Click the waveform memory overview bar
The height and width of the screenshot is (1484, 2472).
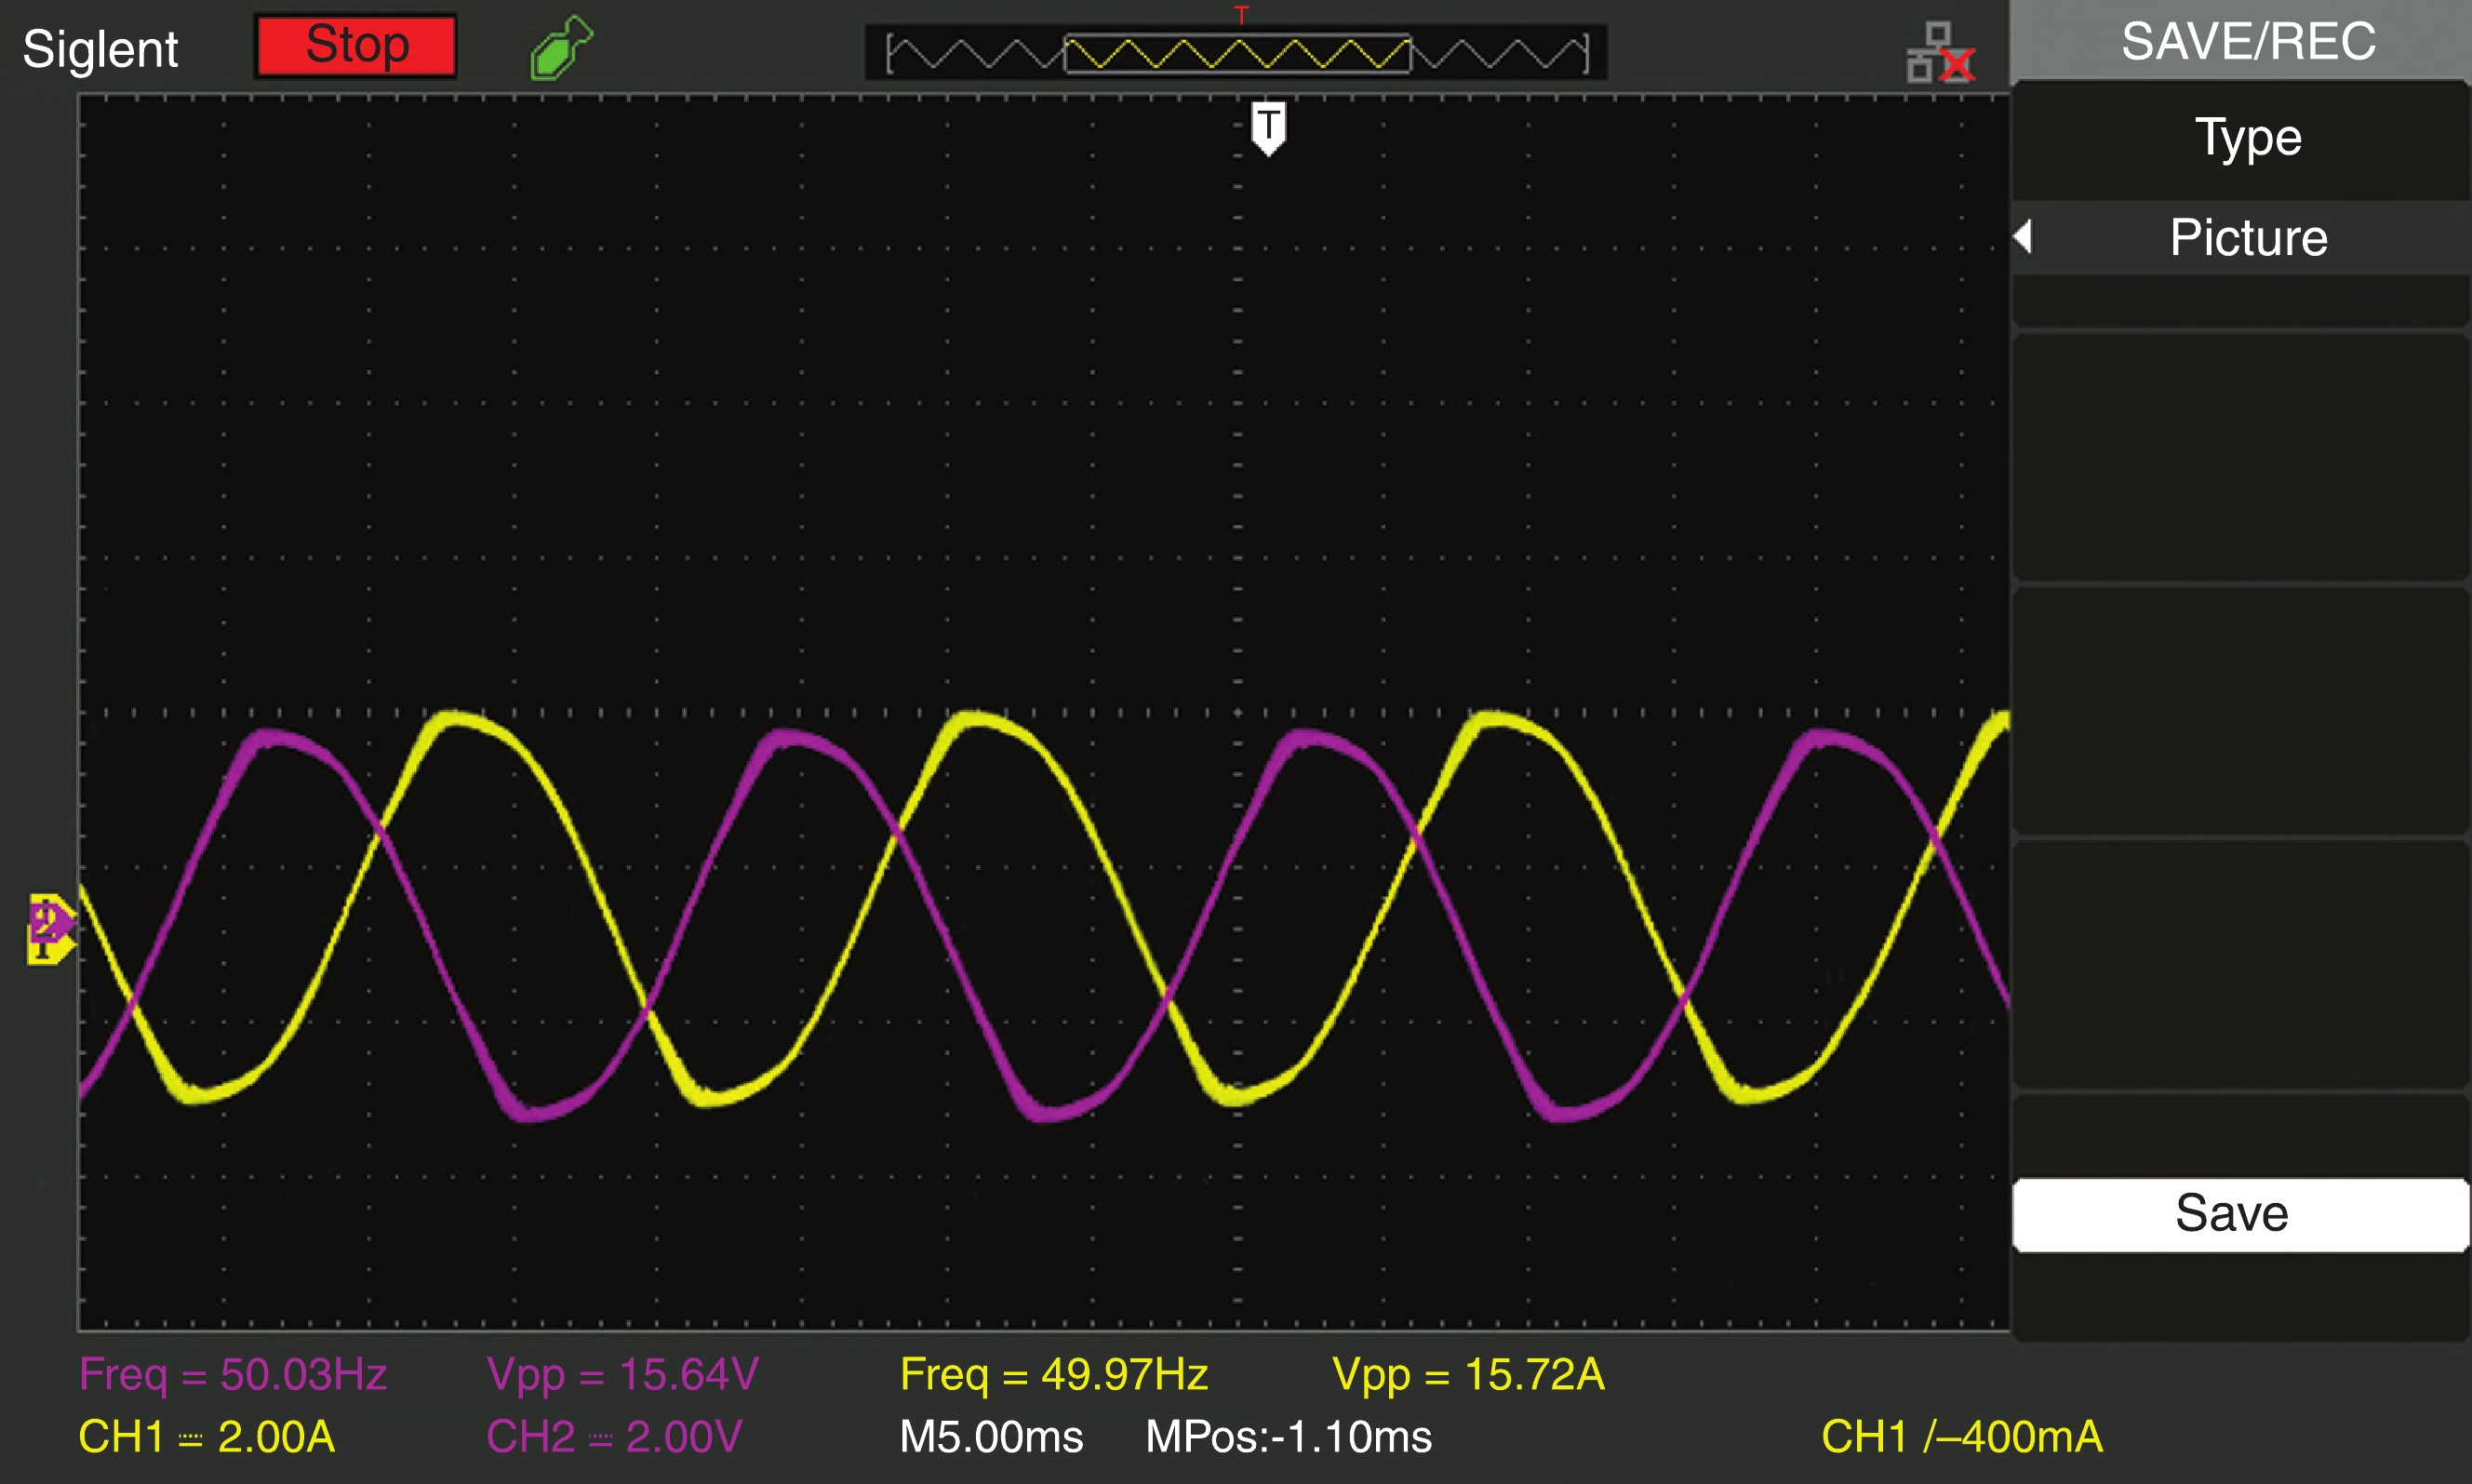click(1236, 53)
